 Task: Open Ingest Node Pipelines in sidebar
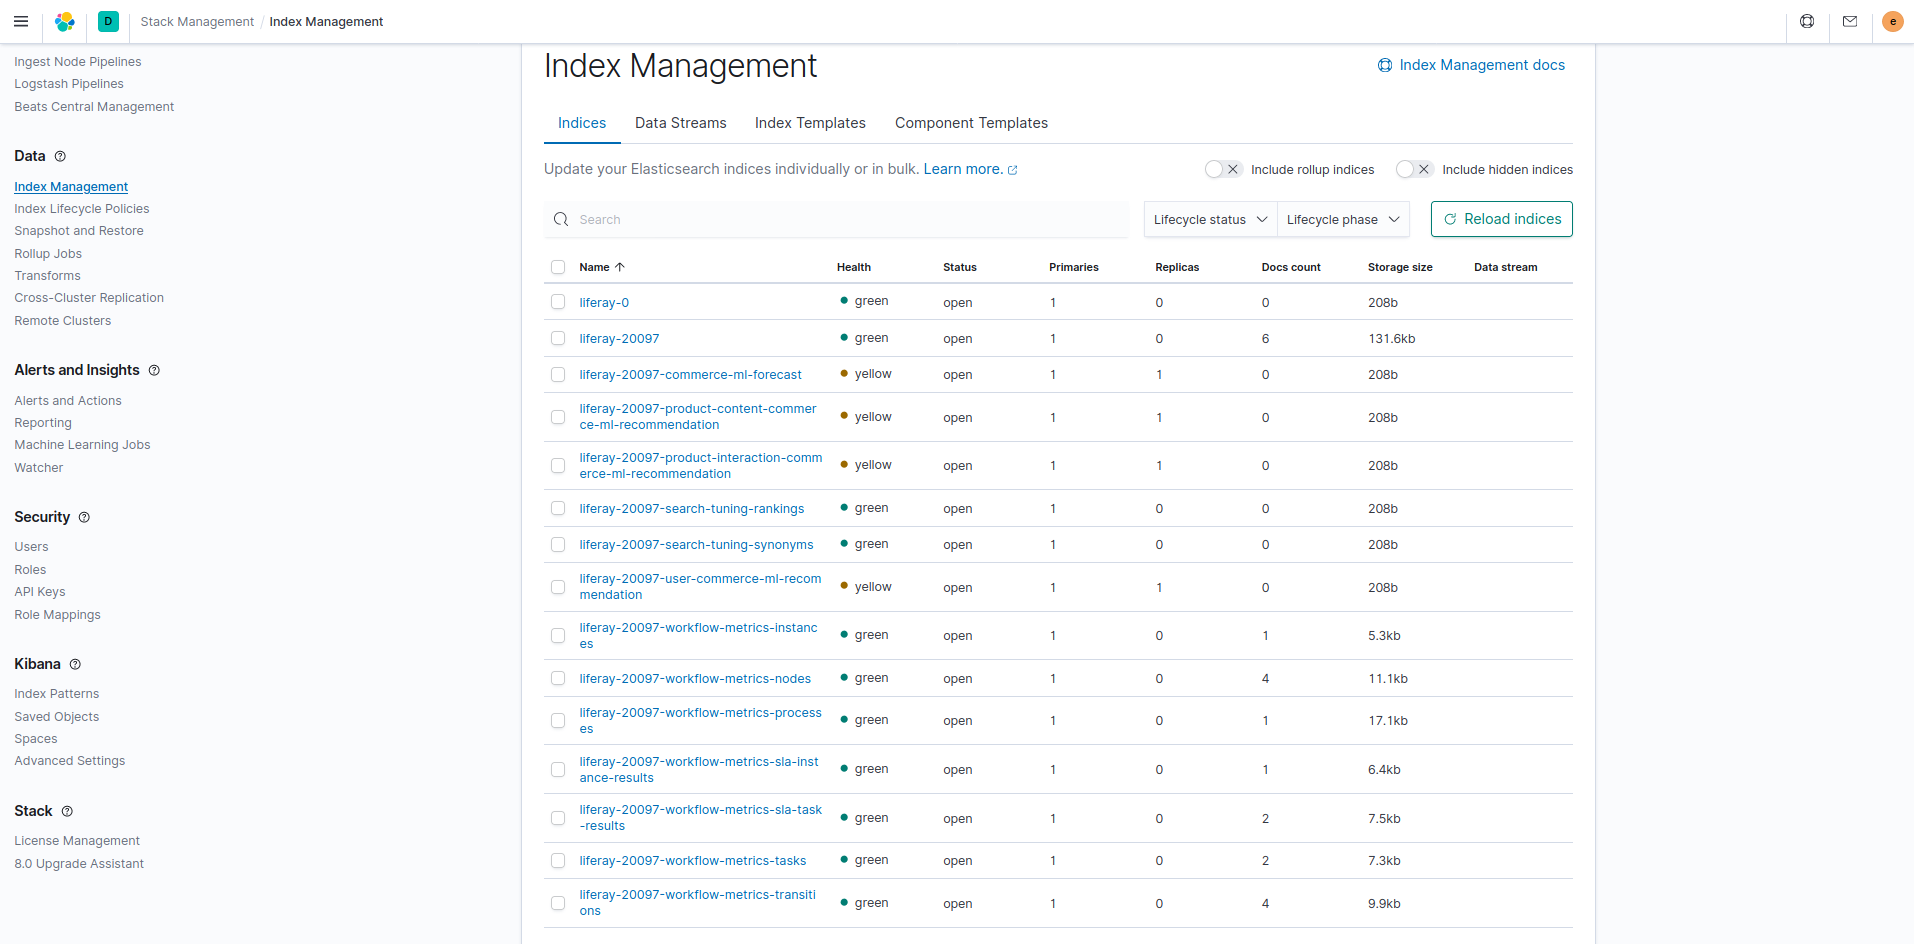pos(78,62)
